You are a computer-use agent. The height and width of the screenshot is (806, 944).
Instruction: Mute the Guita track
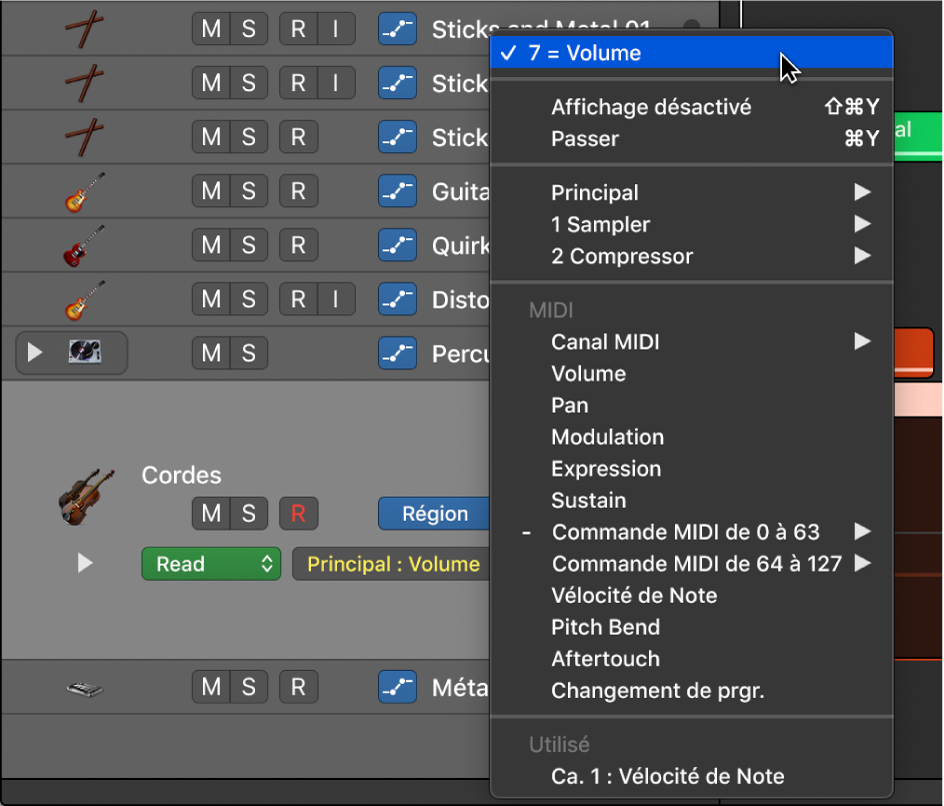[211, 191]
